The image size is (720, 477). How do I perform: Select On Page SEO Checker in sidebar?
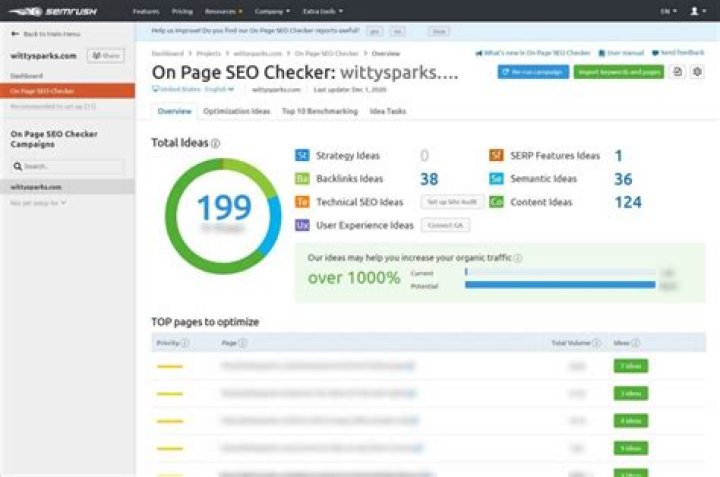pyautogui.click(x=68, y=91)
